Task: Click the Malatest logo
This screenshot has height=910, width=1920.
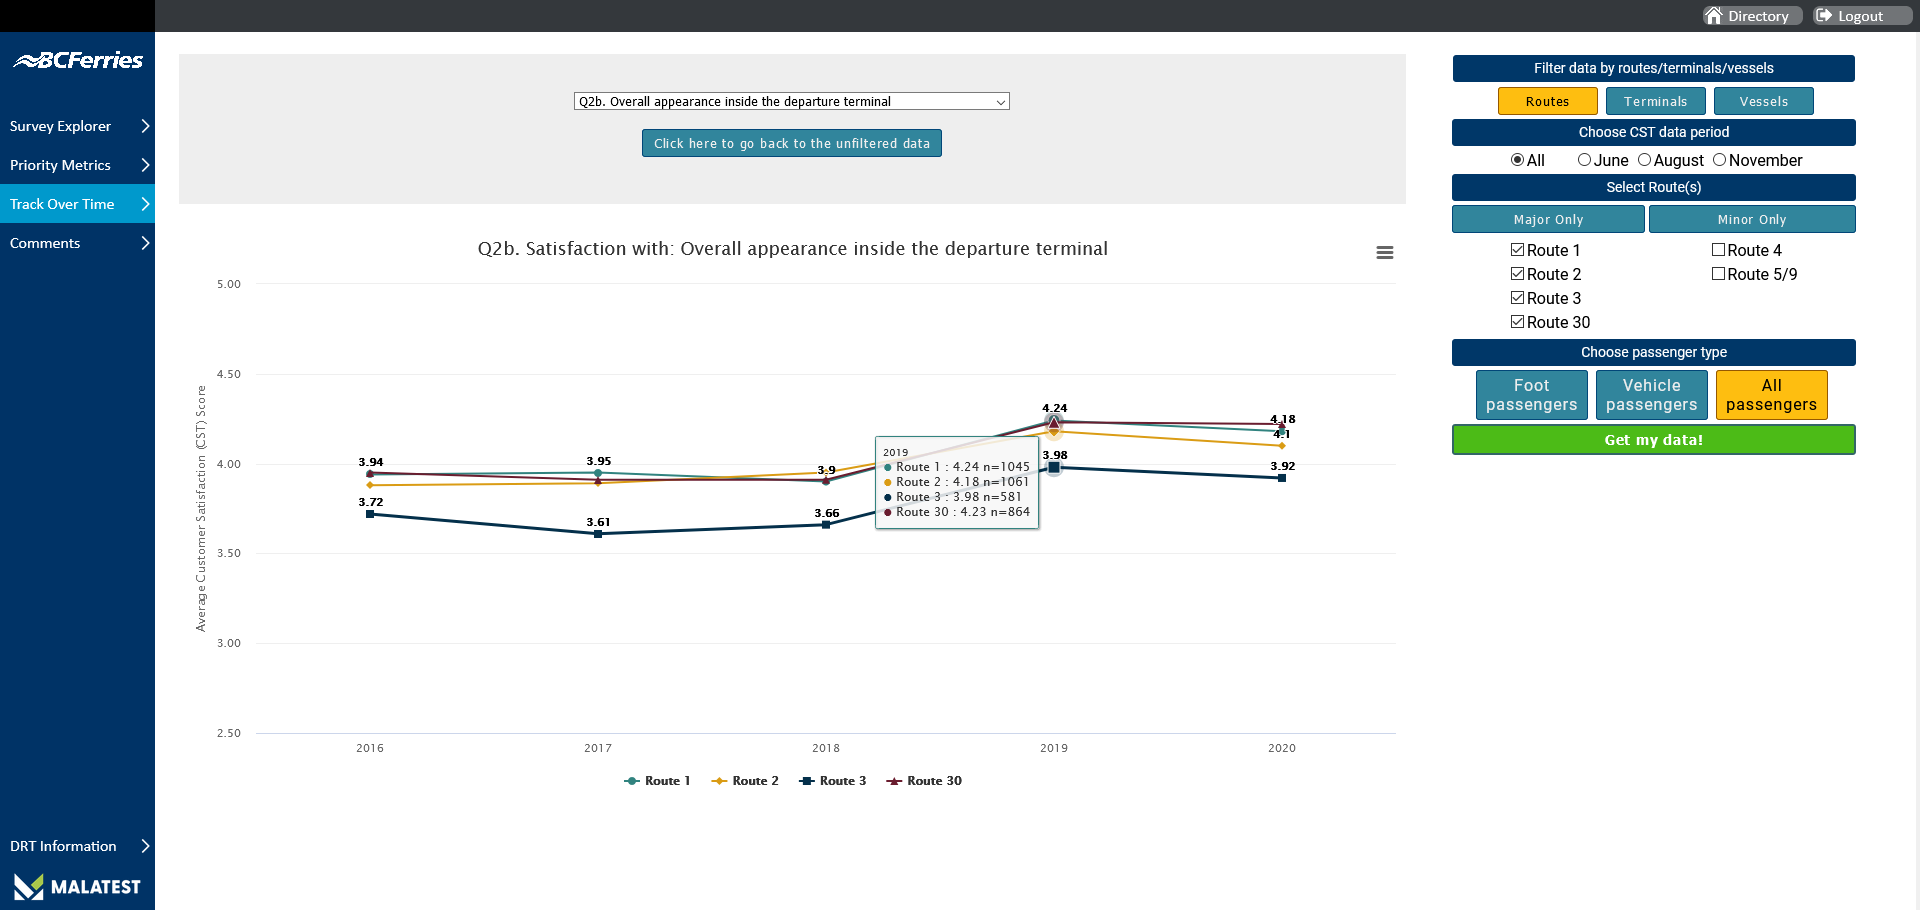Action: [77, 886]
